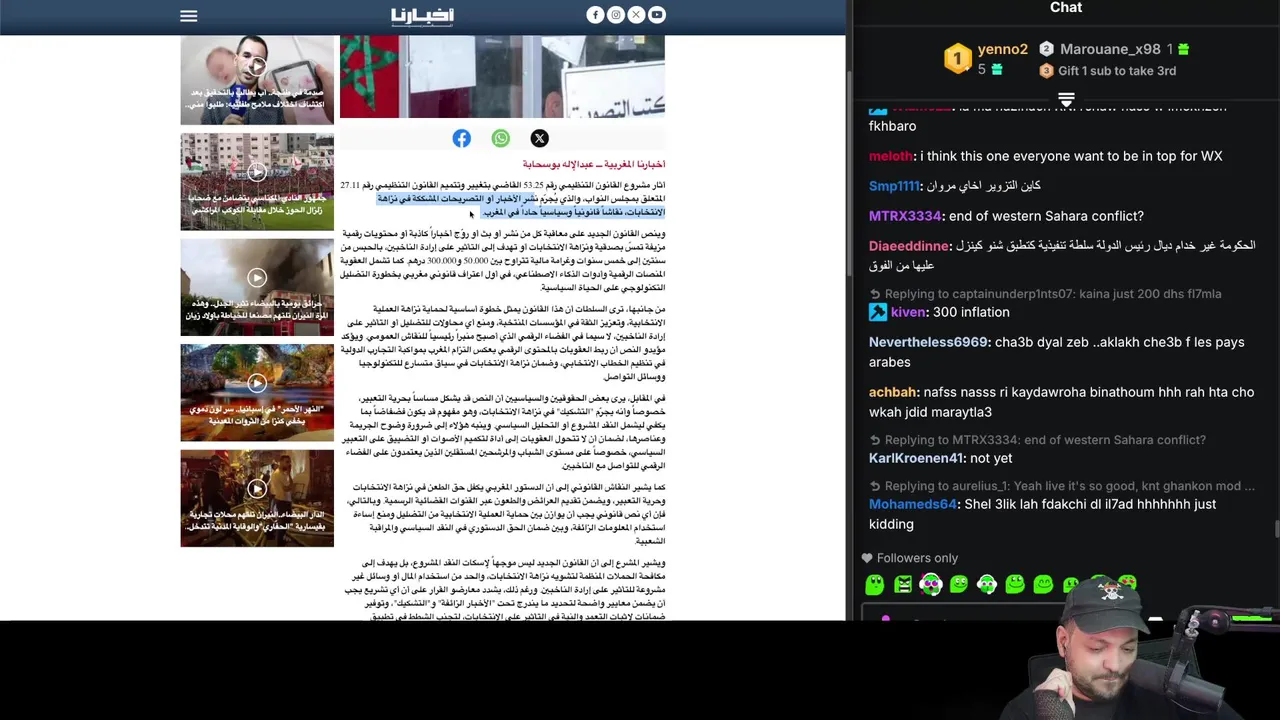Click the highlighted first paragraph text

(521, 205)
